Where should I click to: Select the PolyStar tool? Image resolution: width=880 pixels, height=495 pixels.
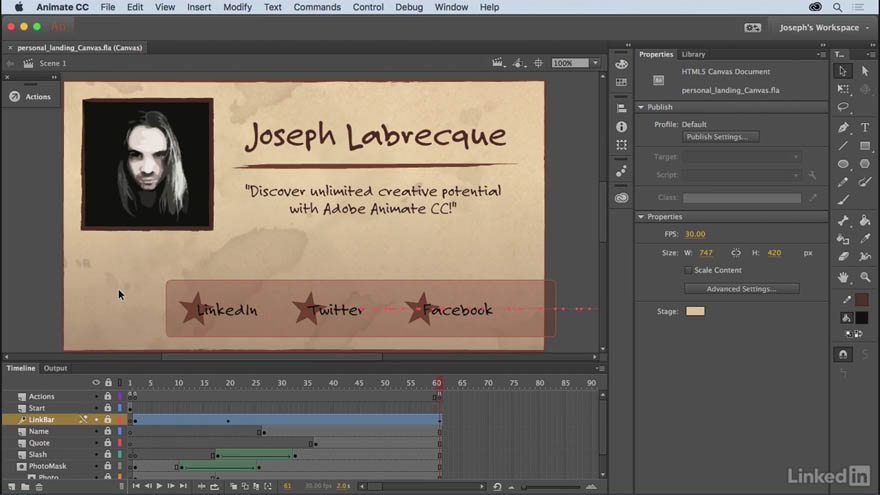click(865, 164)
